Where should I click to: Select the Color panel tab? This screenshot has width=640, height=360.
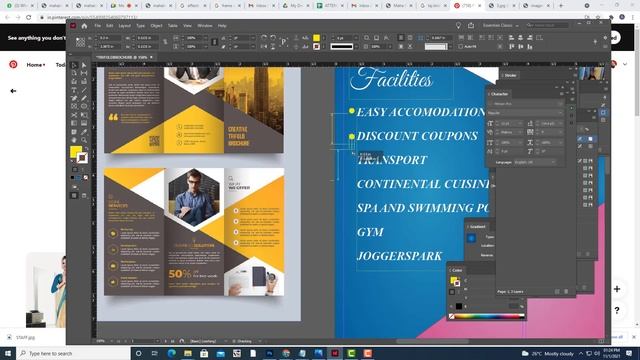(x=456, y=270)
